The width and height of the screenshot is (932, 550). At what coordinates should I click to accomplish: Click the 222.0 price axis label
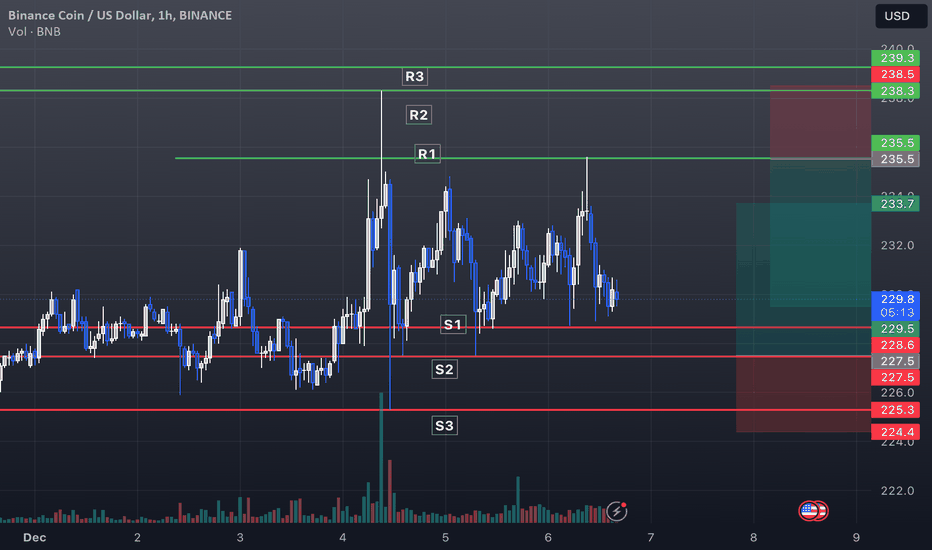click(897, 491)
